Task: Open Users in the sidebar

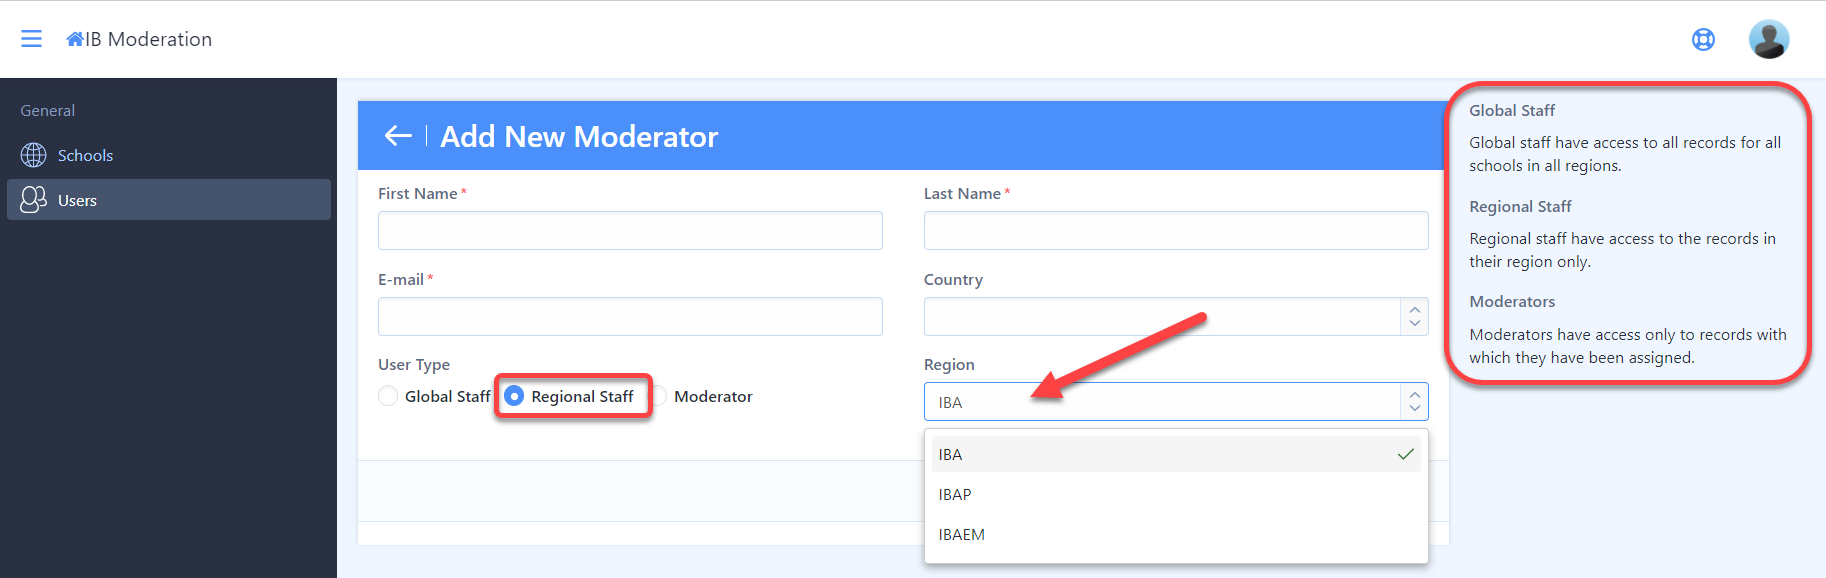Action: tap(169, 200)
